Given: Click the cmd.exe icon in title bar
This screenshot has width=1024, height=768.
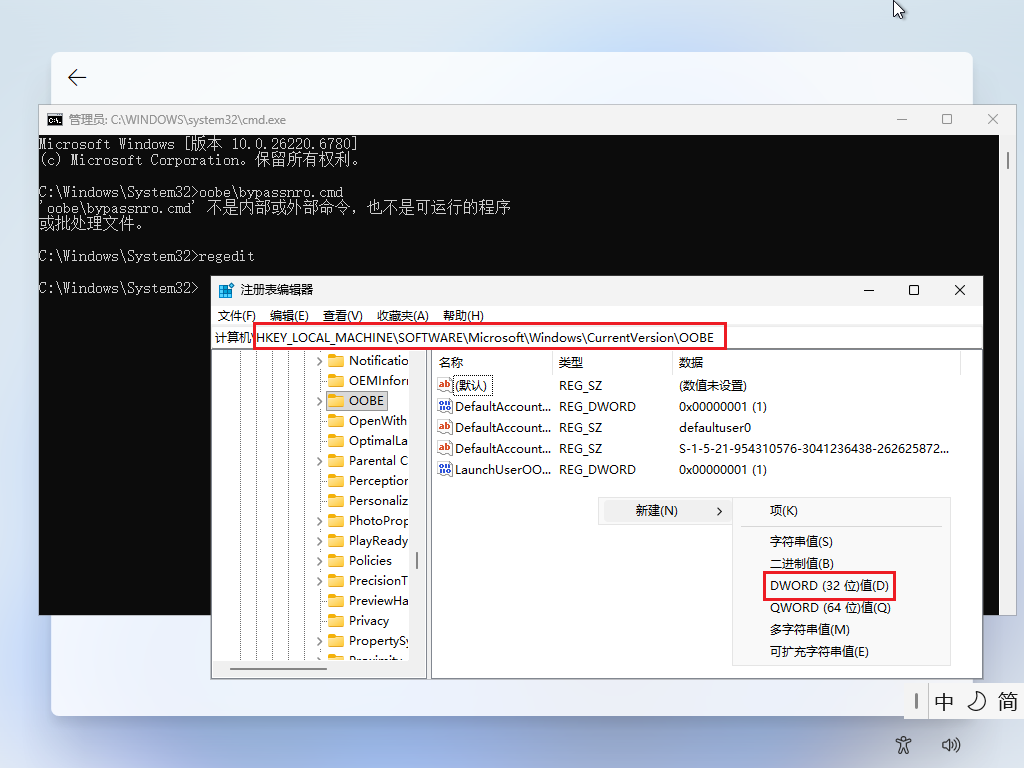Looking at the screenshot, I should (55, 119).
